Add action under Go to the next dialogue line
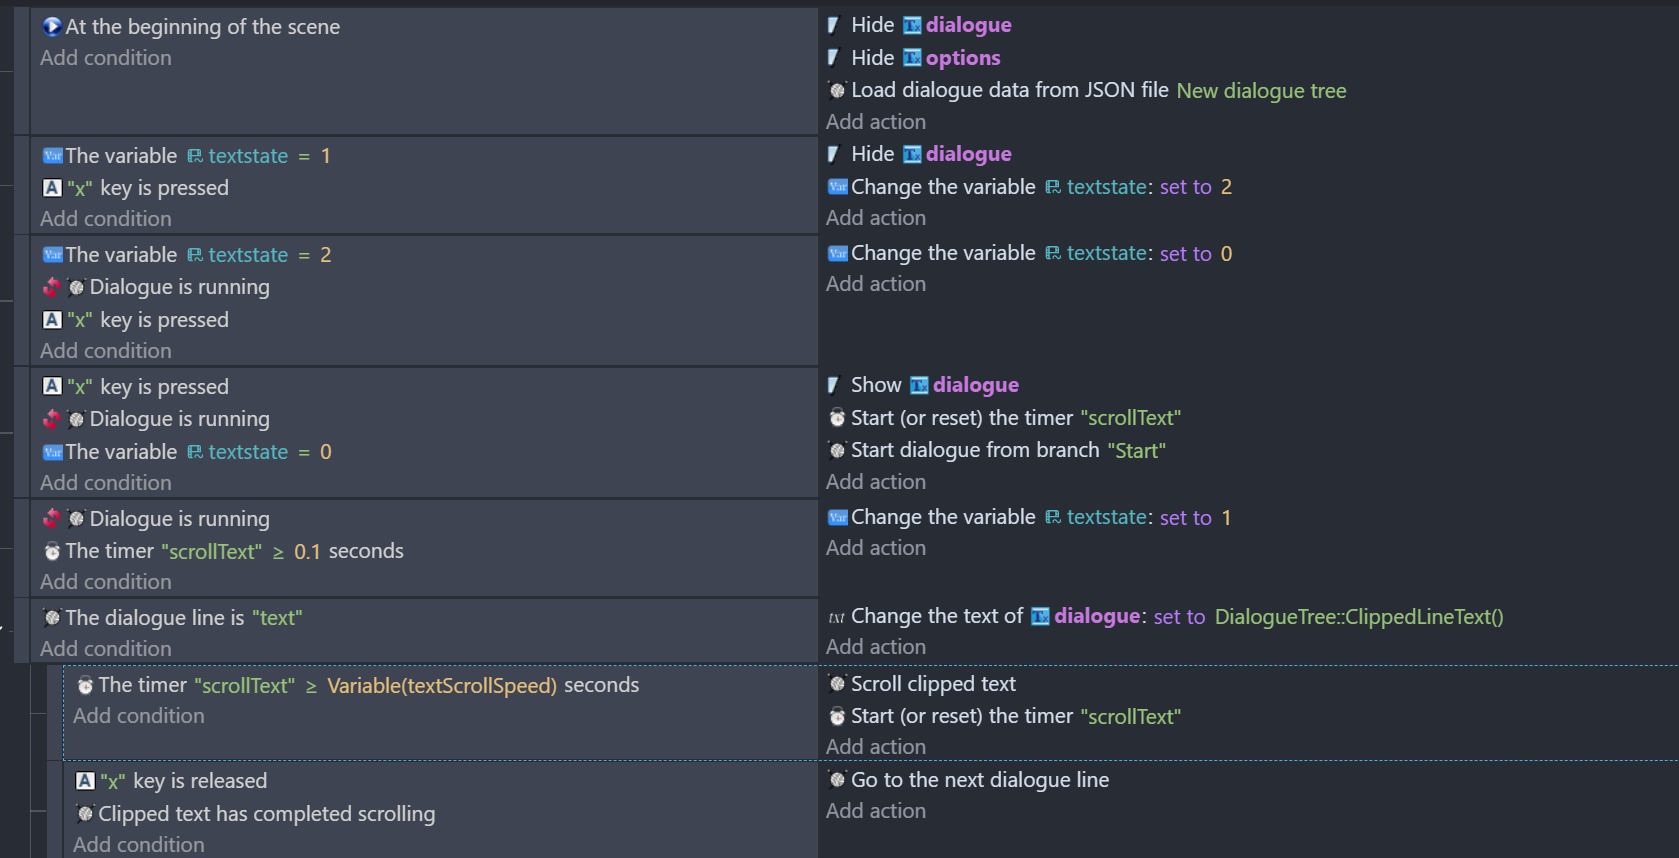The height and width of the screenshot is (858, 1679). pos(876,811)
